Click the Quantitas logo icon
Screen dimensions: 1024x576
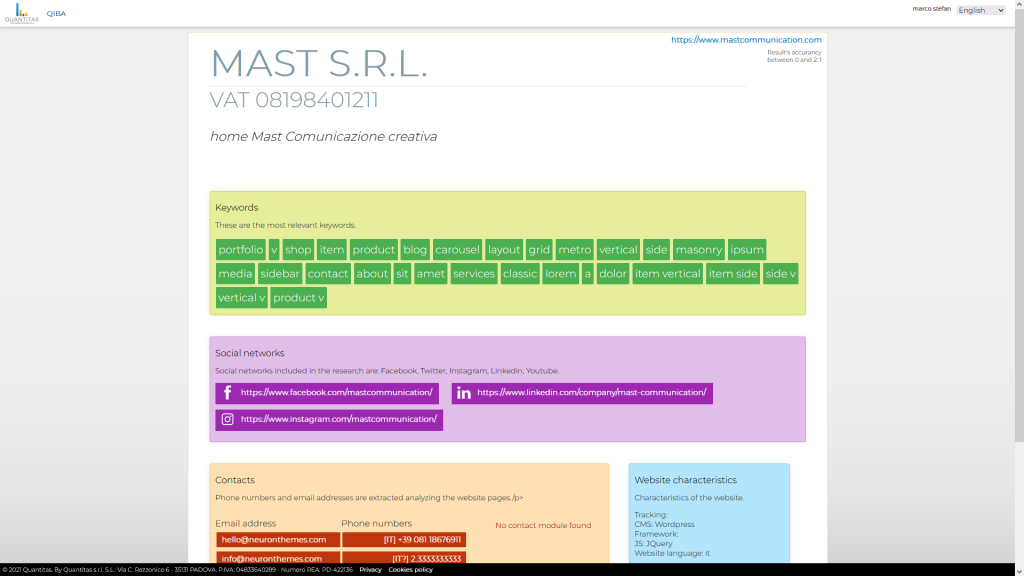pos(22,12)
